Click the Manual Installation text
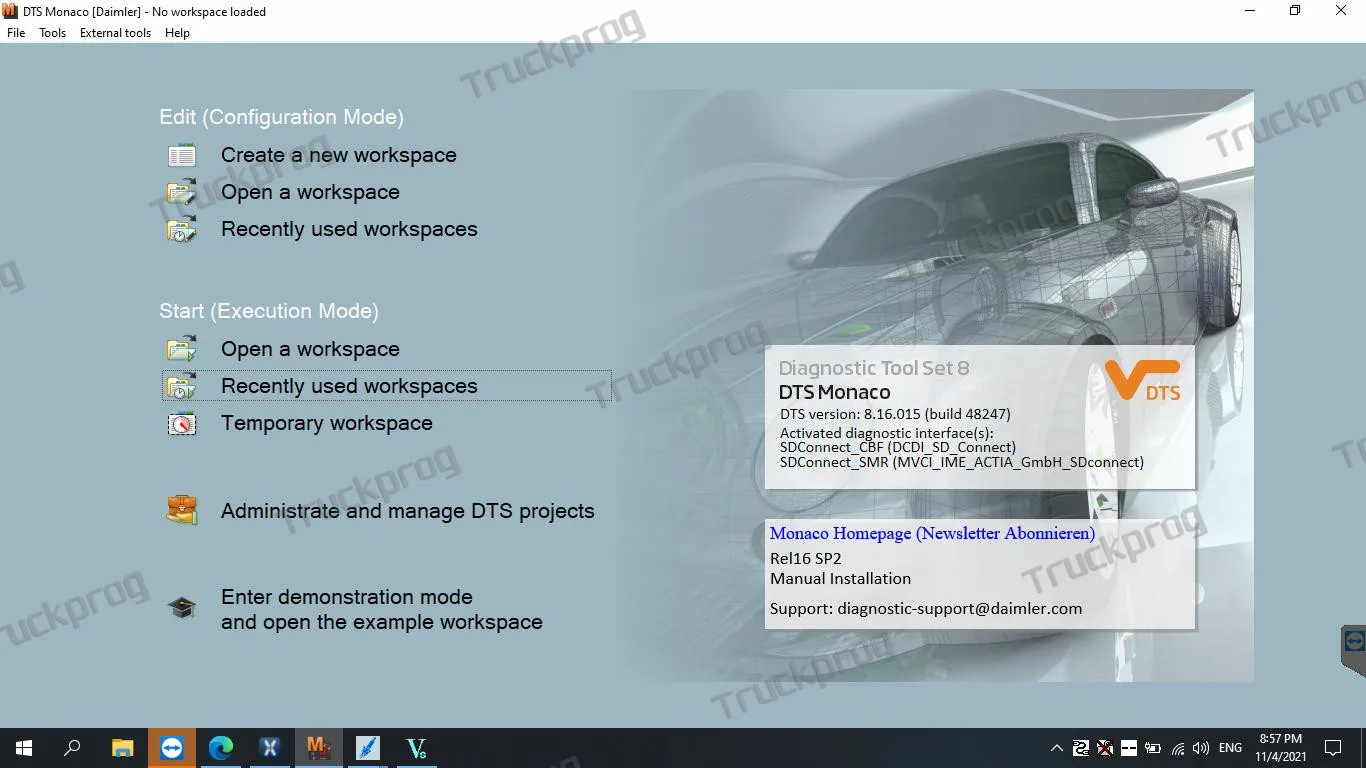1366x768 pixels. 840,578
